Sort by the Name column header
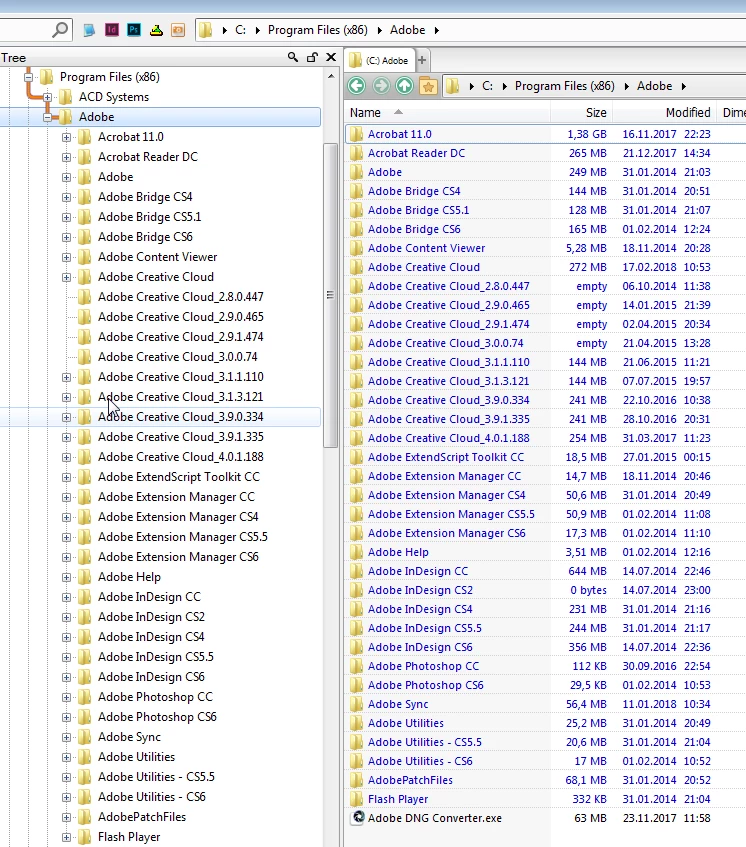Image resolution: width=746 pixels, height=847 pixels. pos(447,112)
